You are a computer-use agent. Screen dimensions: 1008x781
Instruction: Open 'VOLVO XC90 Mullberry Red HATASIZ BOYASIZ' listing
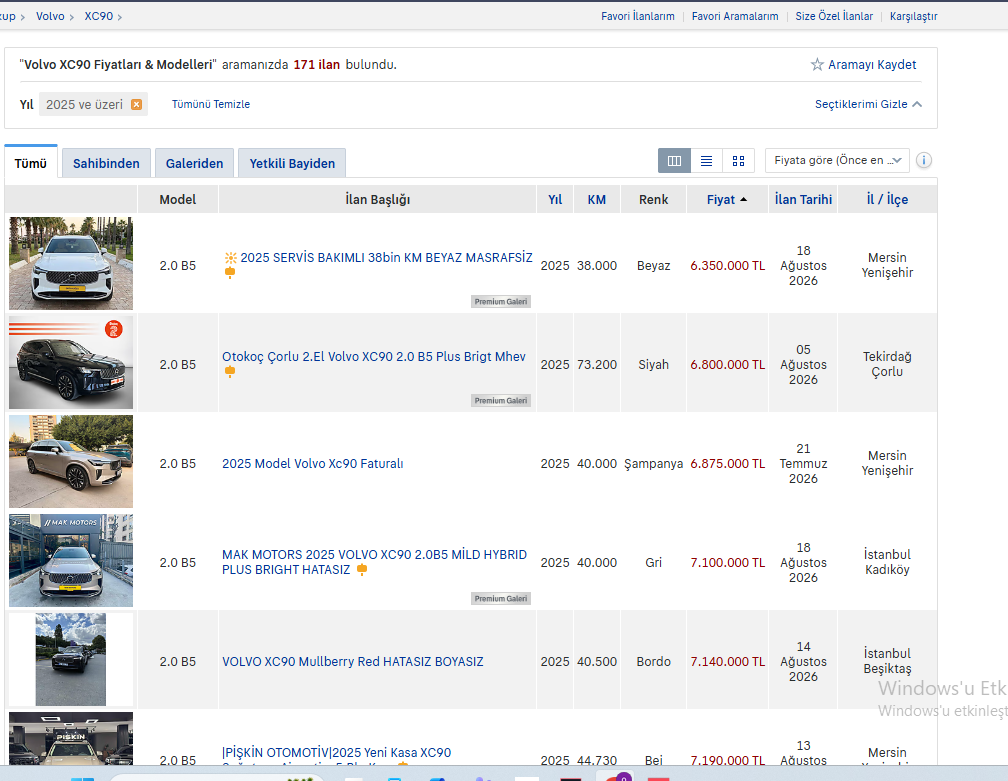point(352,661)
